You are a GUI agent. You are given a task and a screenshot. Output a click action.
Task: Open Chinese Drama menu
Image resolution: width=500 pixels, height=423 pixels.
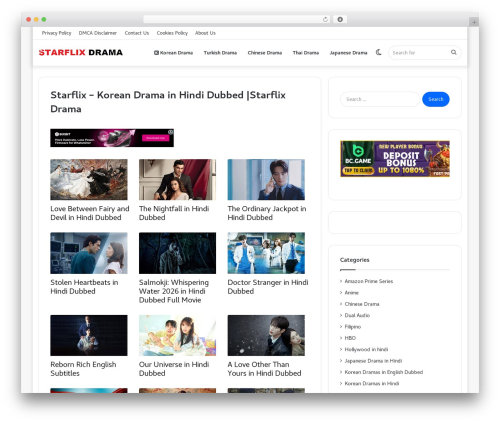(265, 53)
